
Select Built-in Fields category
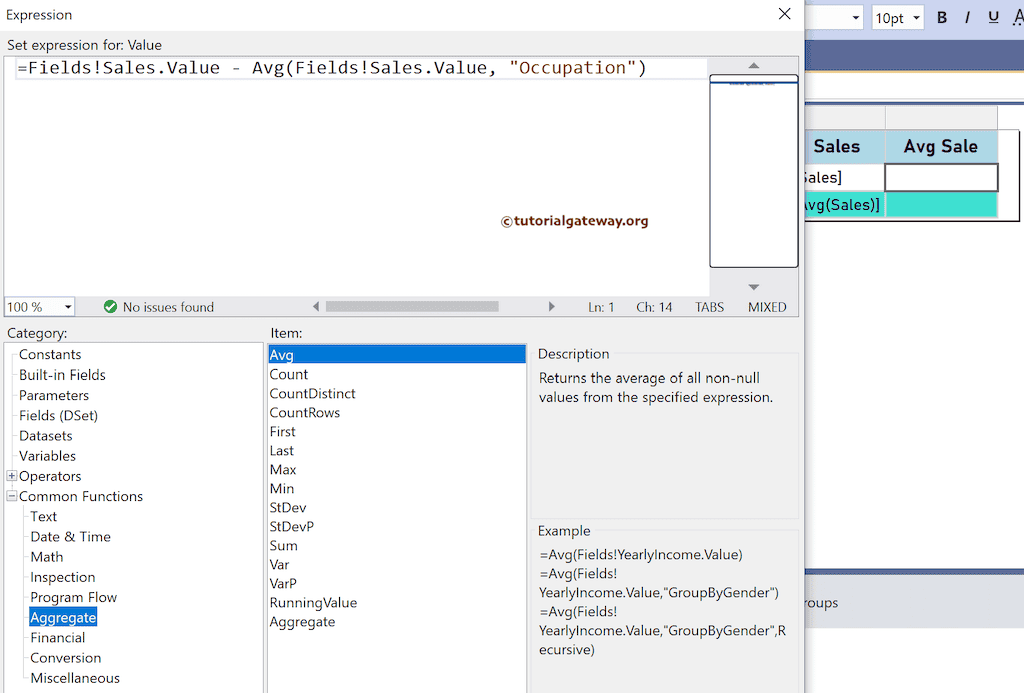point(62,375)
